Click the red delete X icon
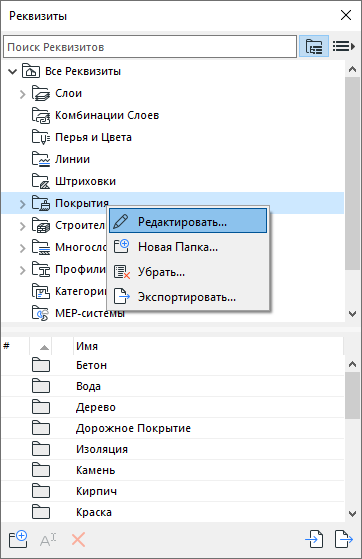This screenshot has width=362, height=559. click(x=78, y=540)
